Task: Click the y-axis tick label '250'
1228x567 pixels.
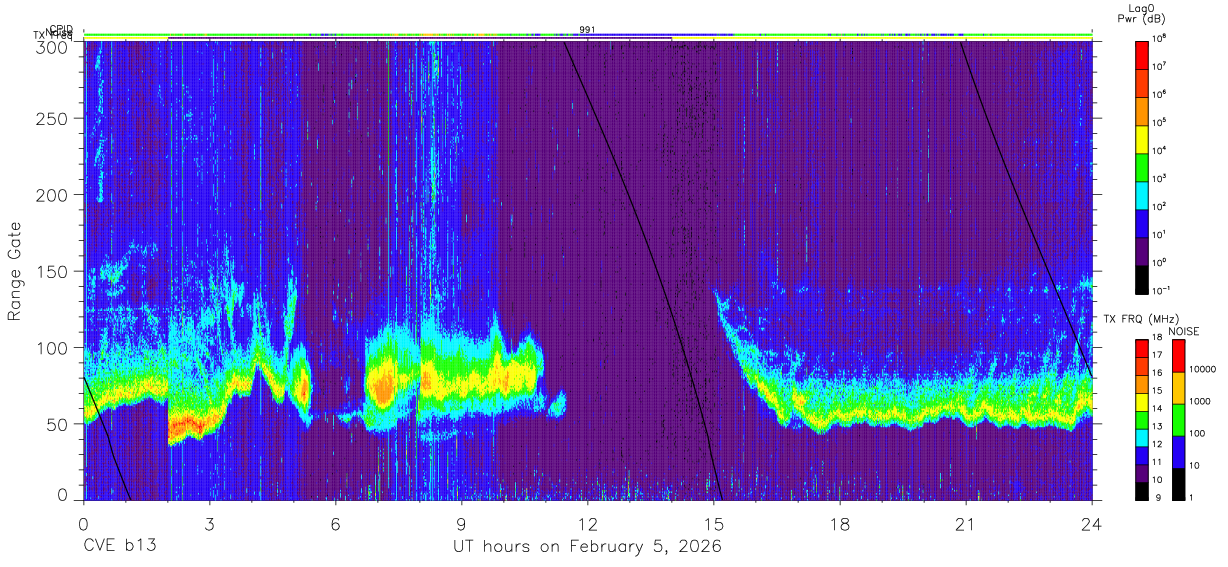Action: pos(53,119)
